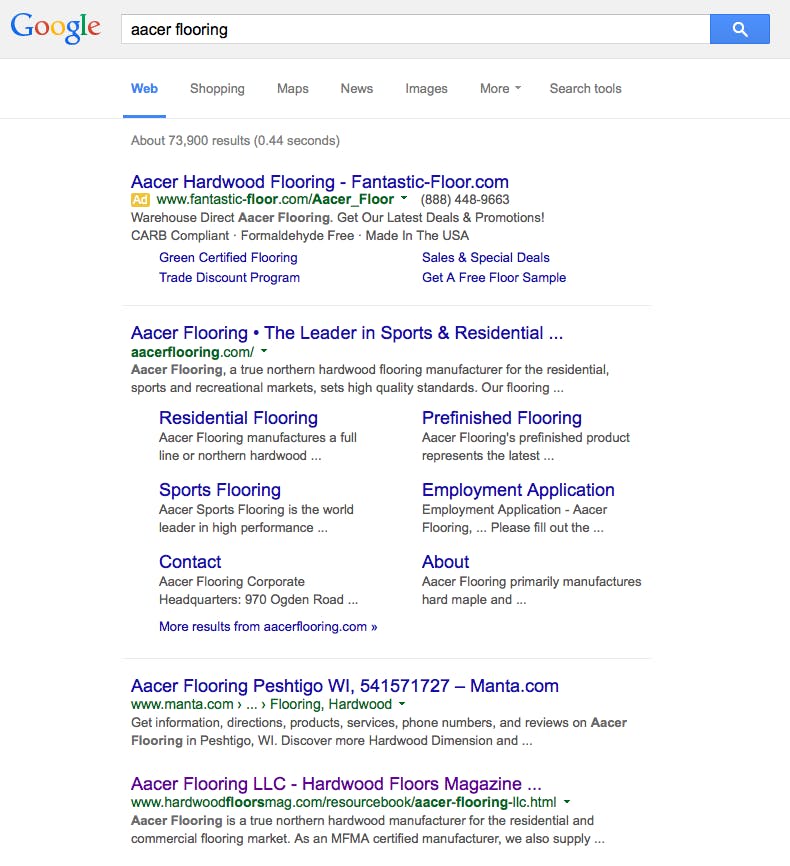Click the blue magnifier search button

point(740,29)
